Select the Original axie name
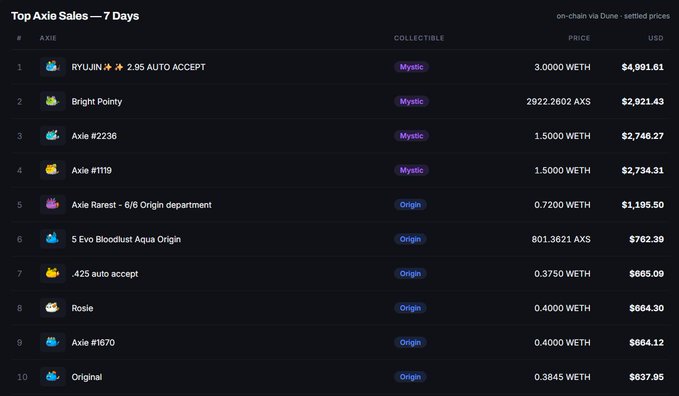 (x=87, y=377)
